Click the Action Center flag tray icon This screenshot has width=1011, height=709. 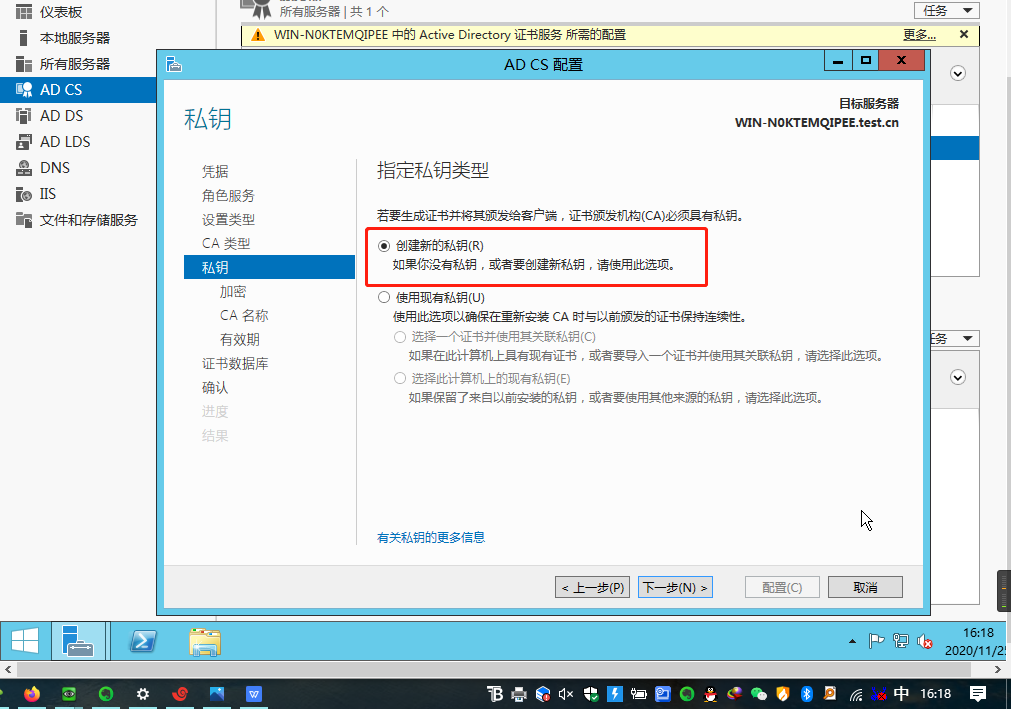(876, 641)
